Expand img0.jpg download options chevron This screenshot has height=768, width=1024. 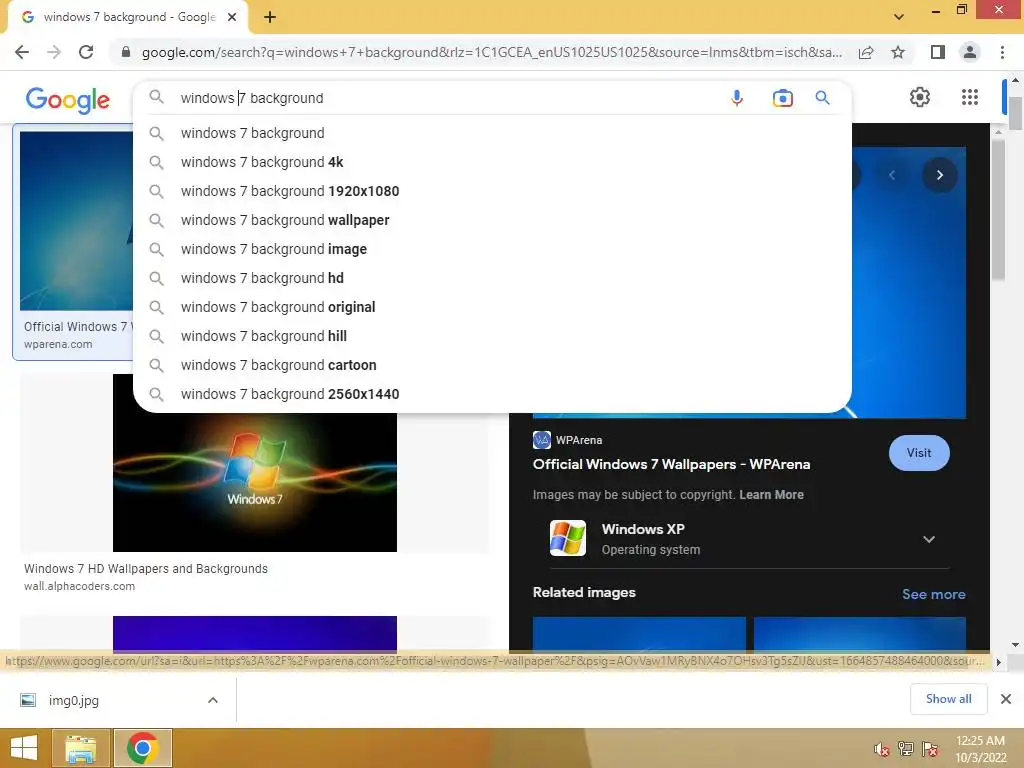pyautogui.click(x=213, y=700)
